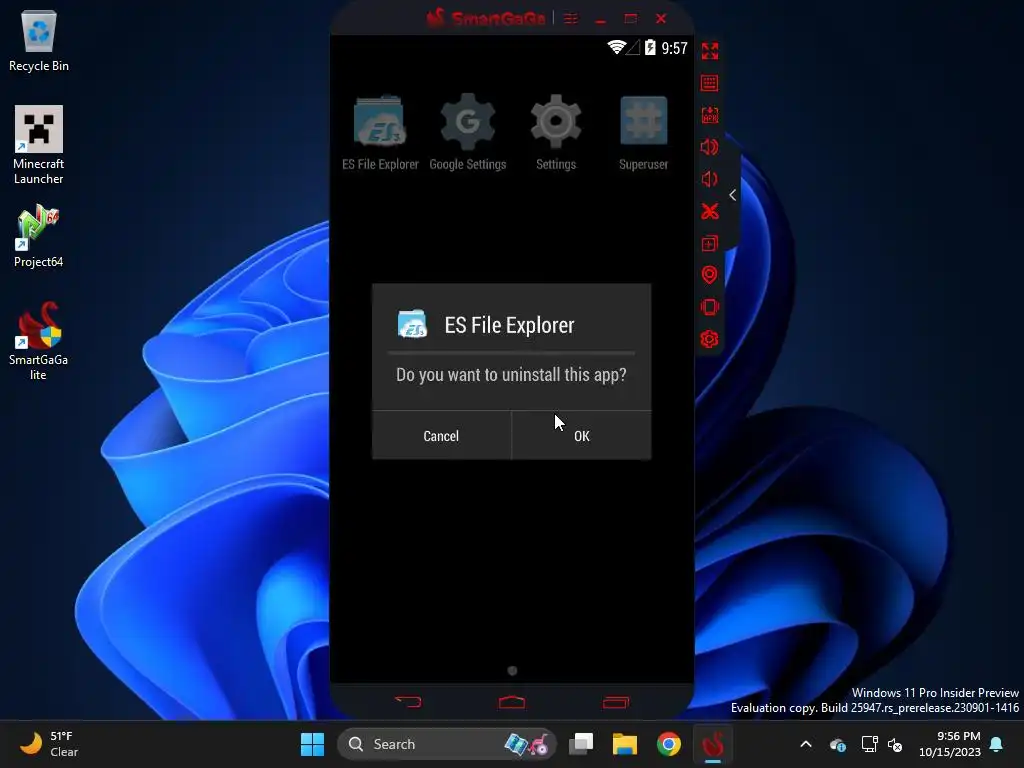Click 'Do you want to uninstall this app?' text
The width and height of the screenshot is (1024, 768).
click(x=511, y=375)
